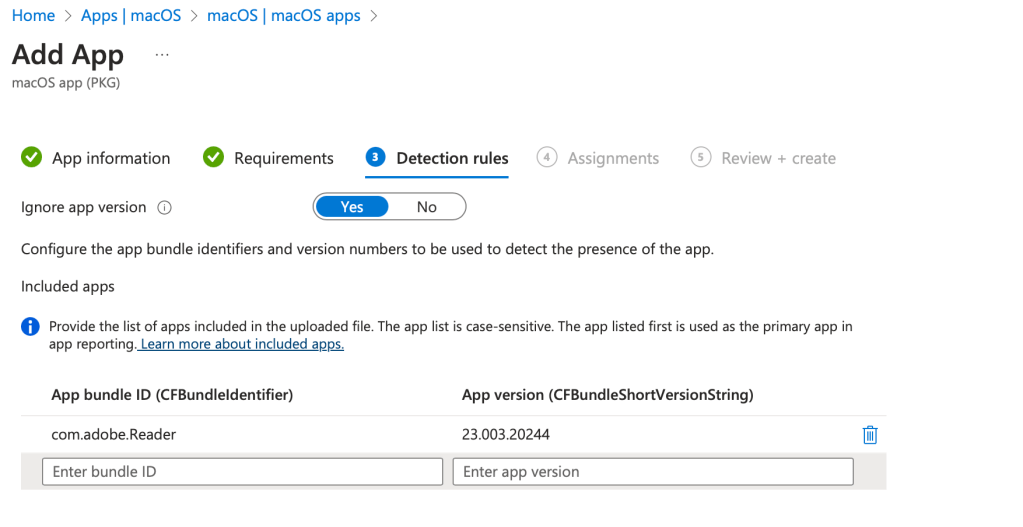Open the ellipsis menu beside Add App
This screenshot has height=527, width=1023.
tap(162, 54)
